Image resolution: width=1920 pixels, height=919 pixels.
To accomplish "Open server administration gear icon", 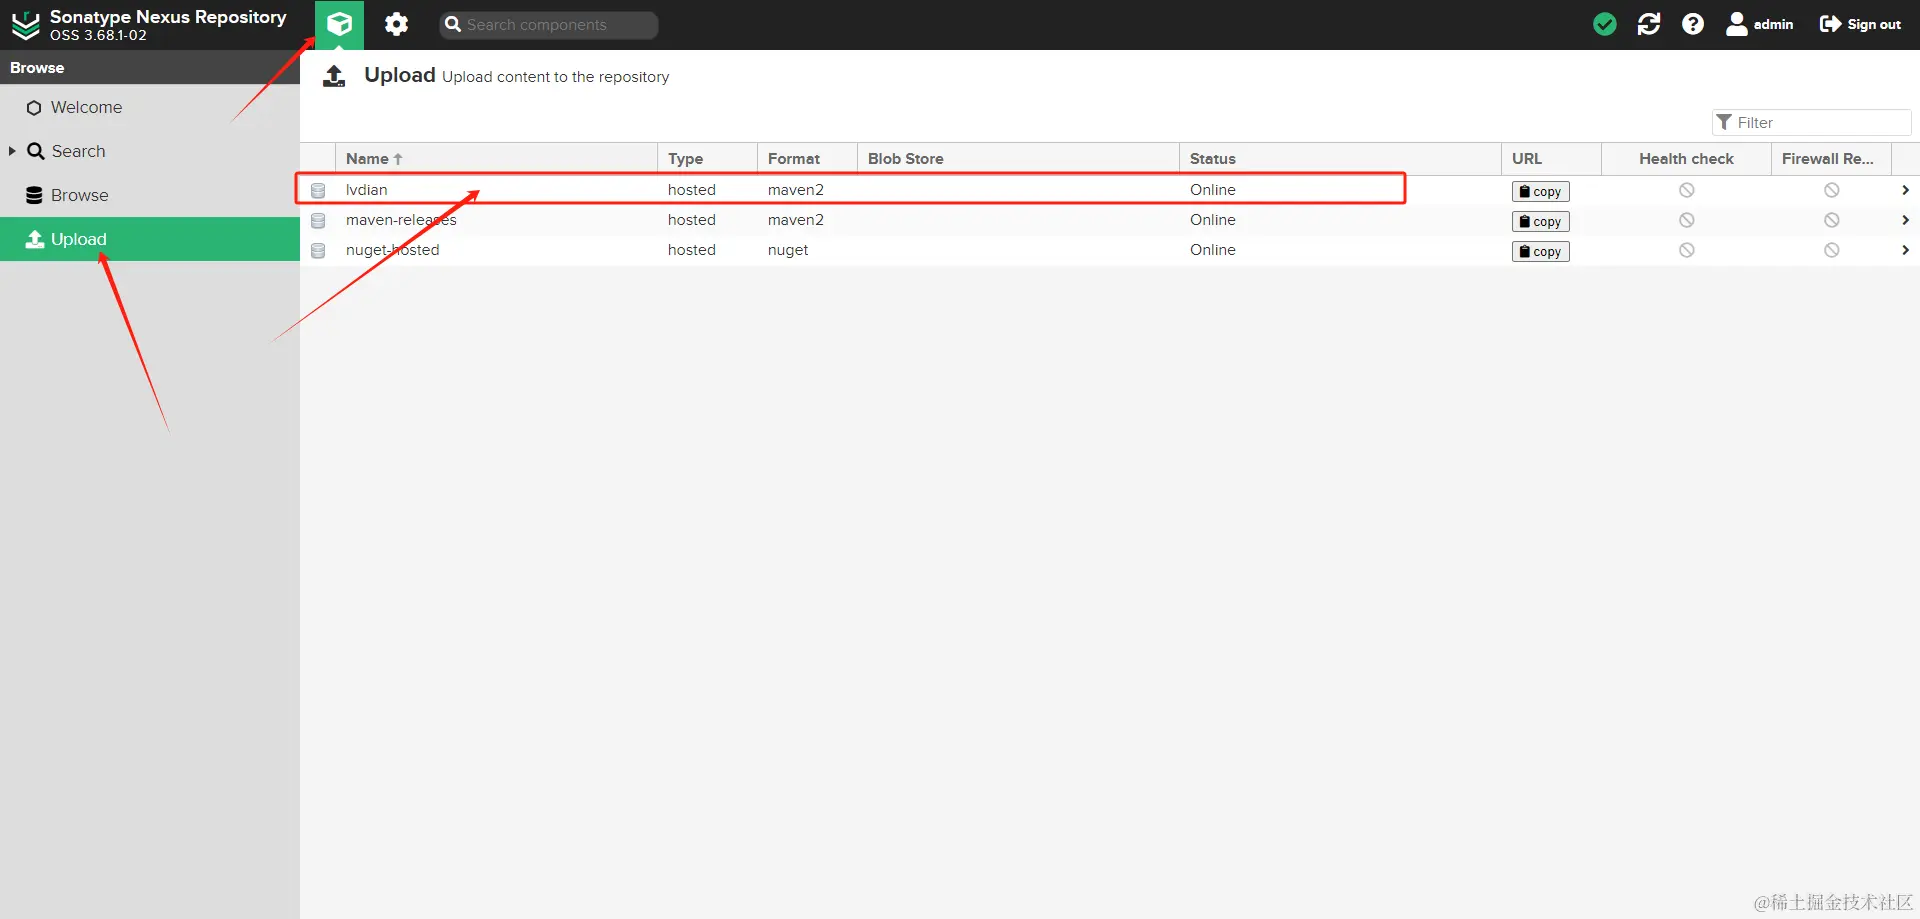I will 397,24.
